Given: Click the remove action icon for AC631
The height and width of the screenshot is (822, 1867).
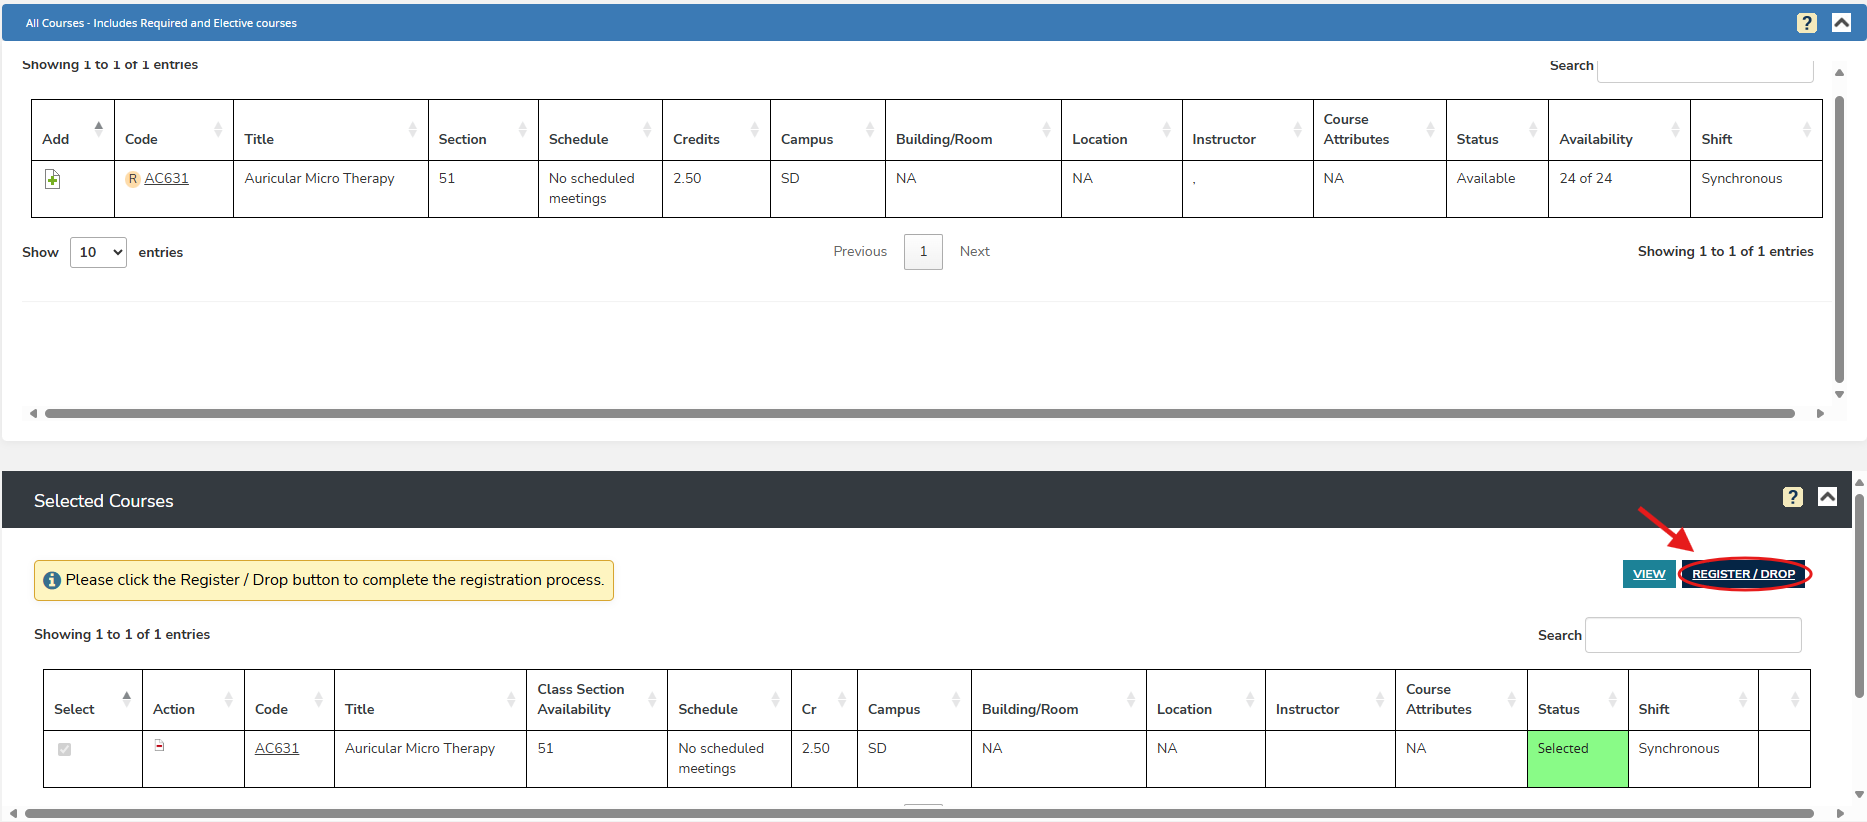Looking at the screenshot, I should pos(159,746).
